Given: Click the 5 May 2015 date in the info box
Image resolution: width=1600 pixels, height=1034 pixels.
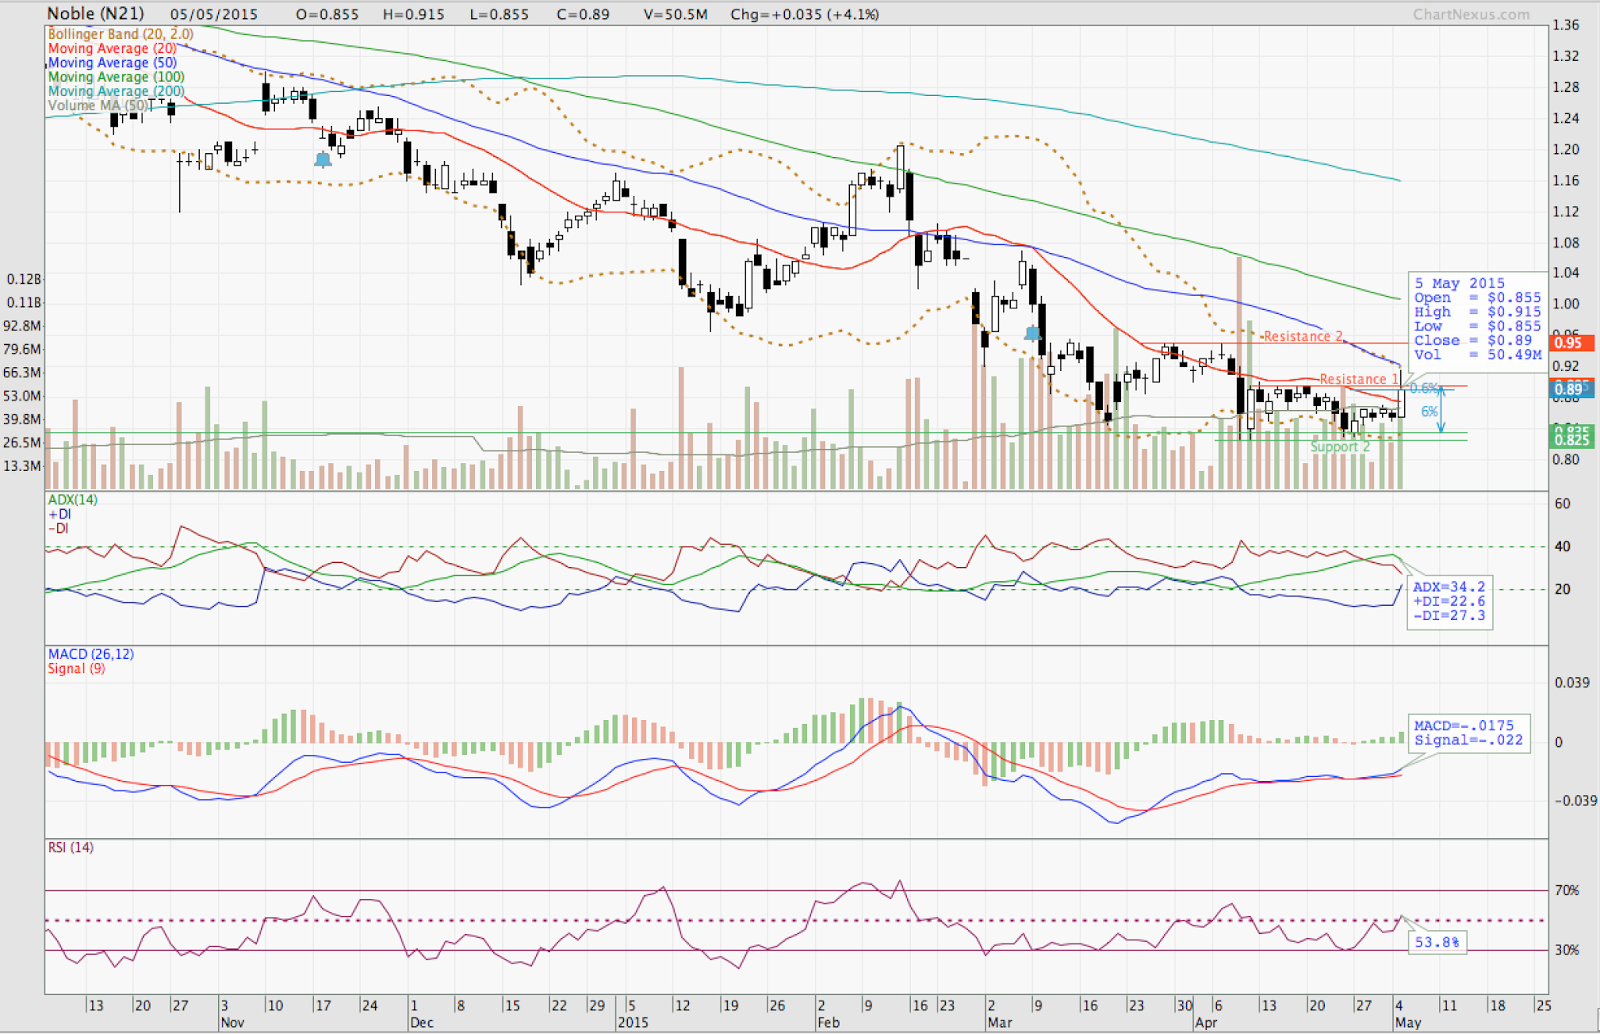Looking at the screenshot, I should tap(1459, 283).
